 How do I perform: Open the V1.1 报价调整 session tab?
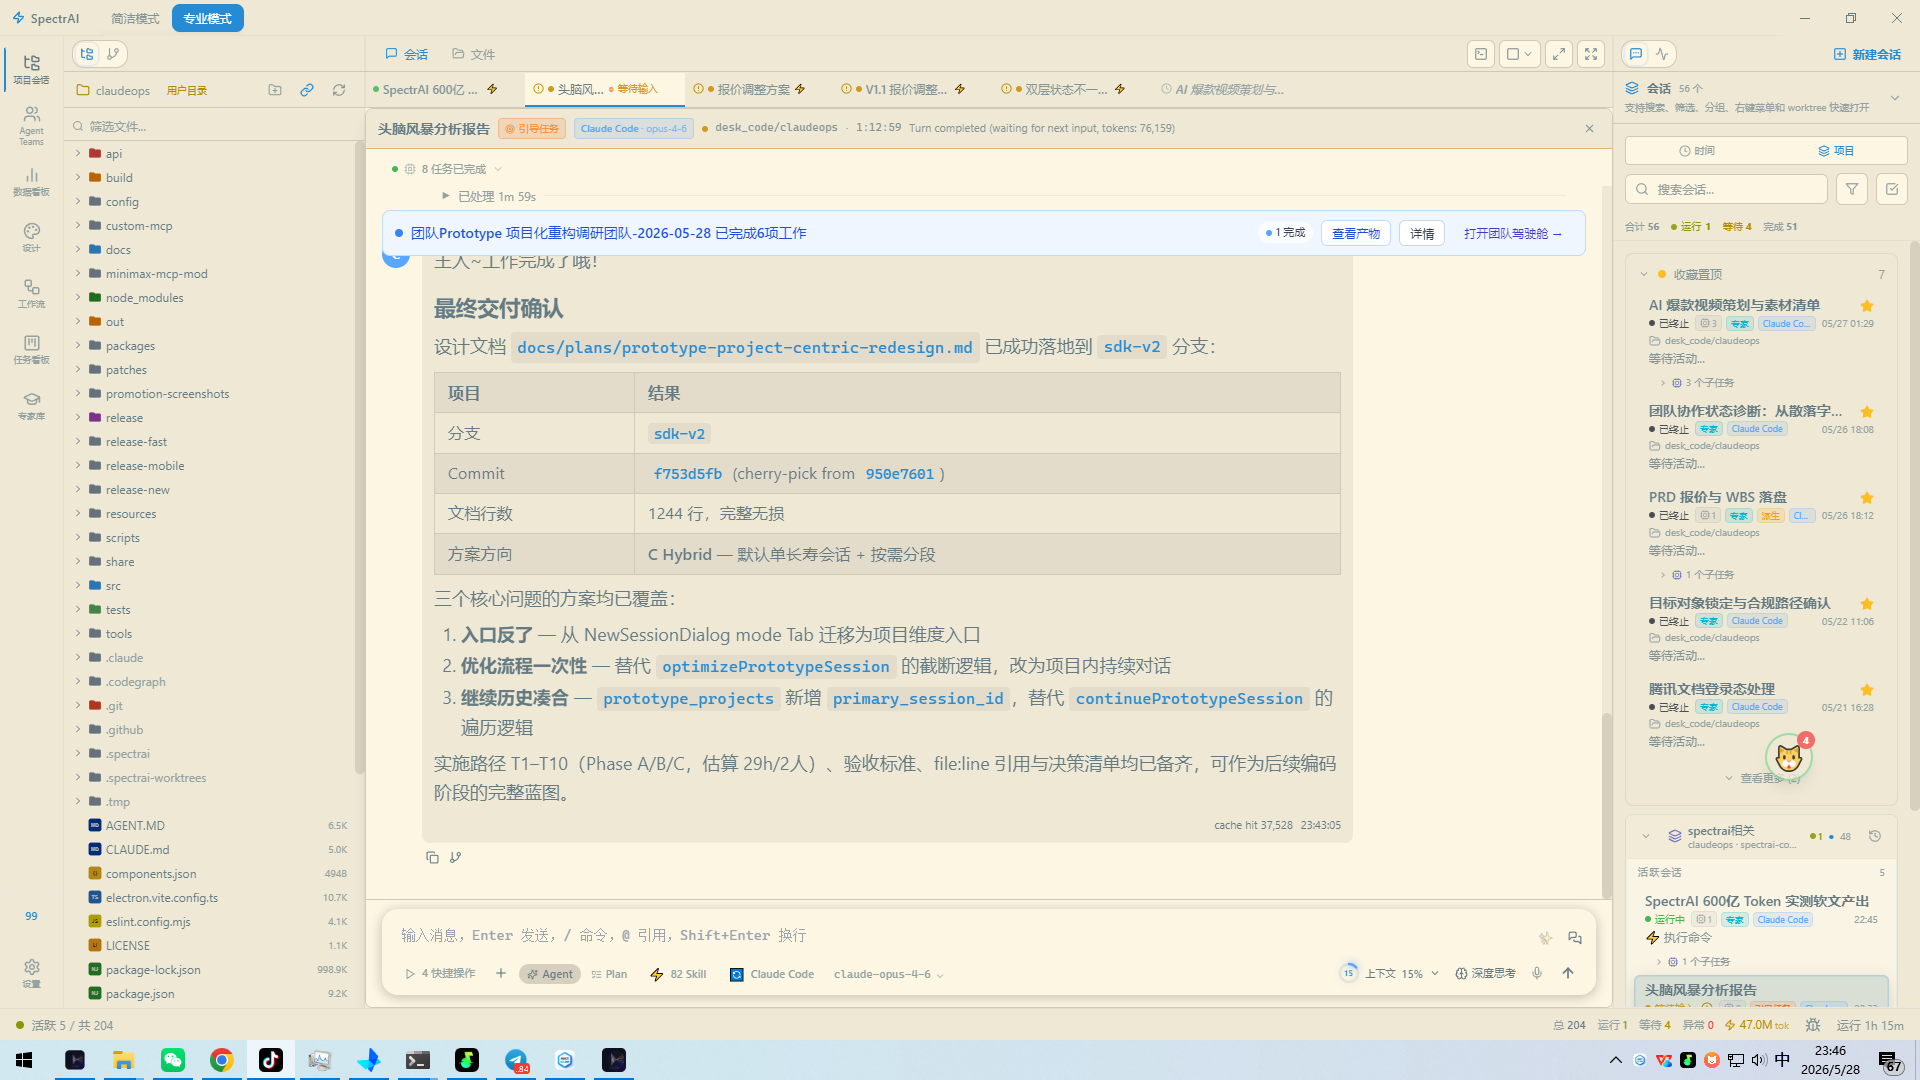(x=903, y=90)
